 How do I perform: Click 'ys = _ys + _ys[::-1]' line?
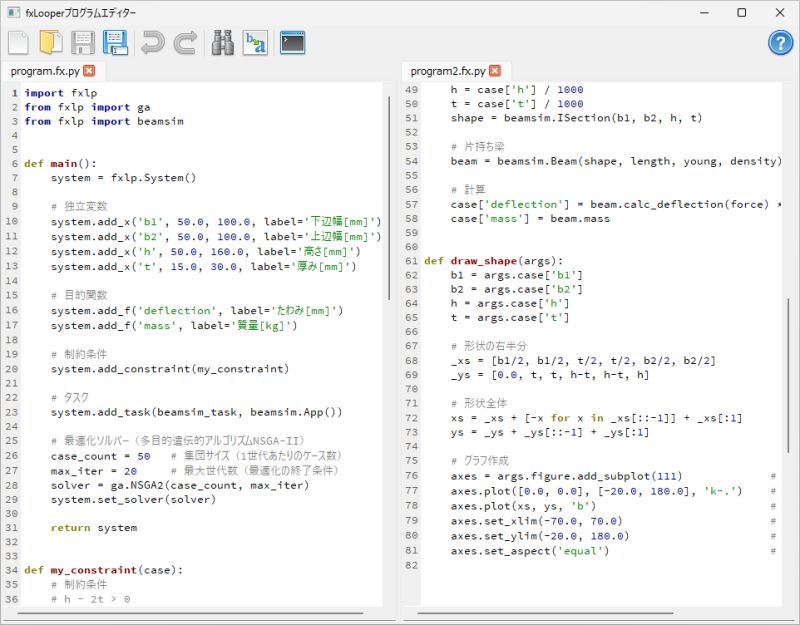550,433
